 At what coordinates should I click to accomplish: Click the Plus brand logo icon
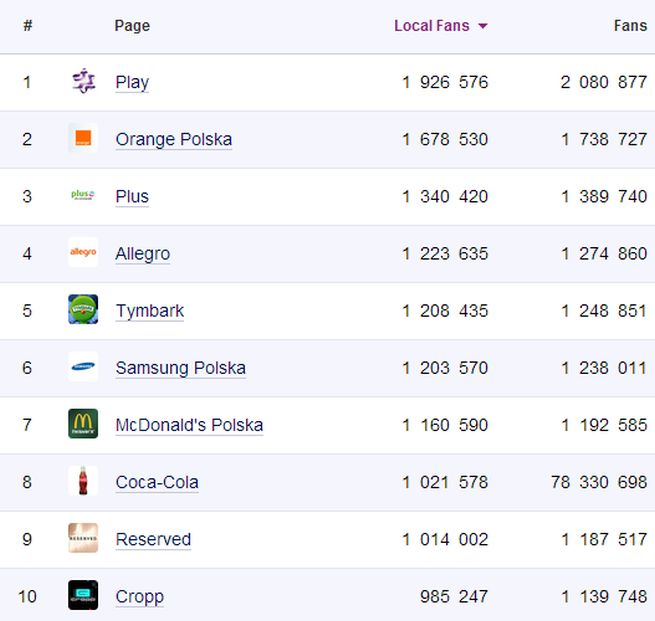(x=83, y=196)
